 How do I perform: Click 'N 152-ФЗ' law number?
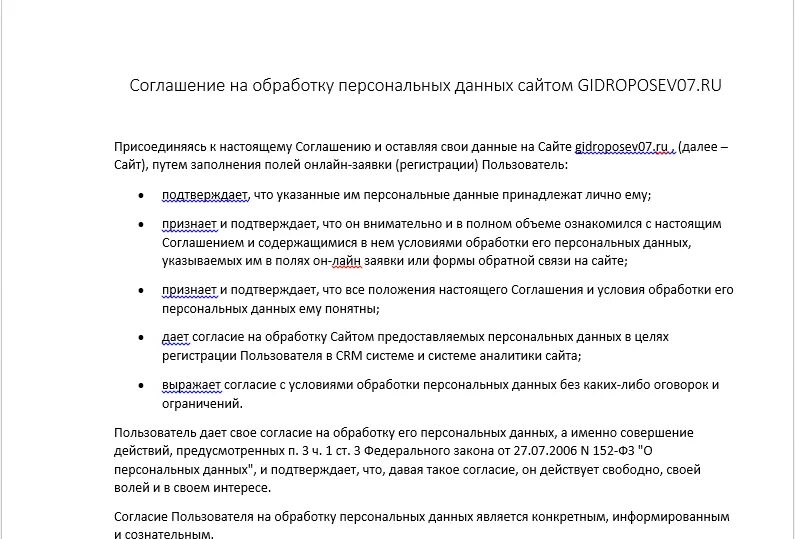pyautogui.click(x=607, y=451)
